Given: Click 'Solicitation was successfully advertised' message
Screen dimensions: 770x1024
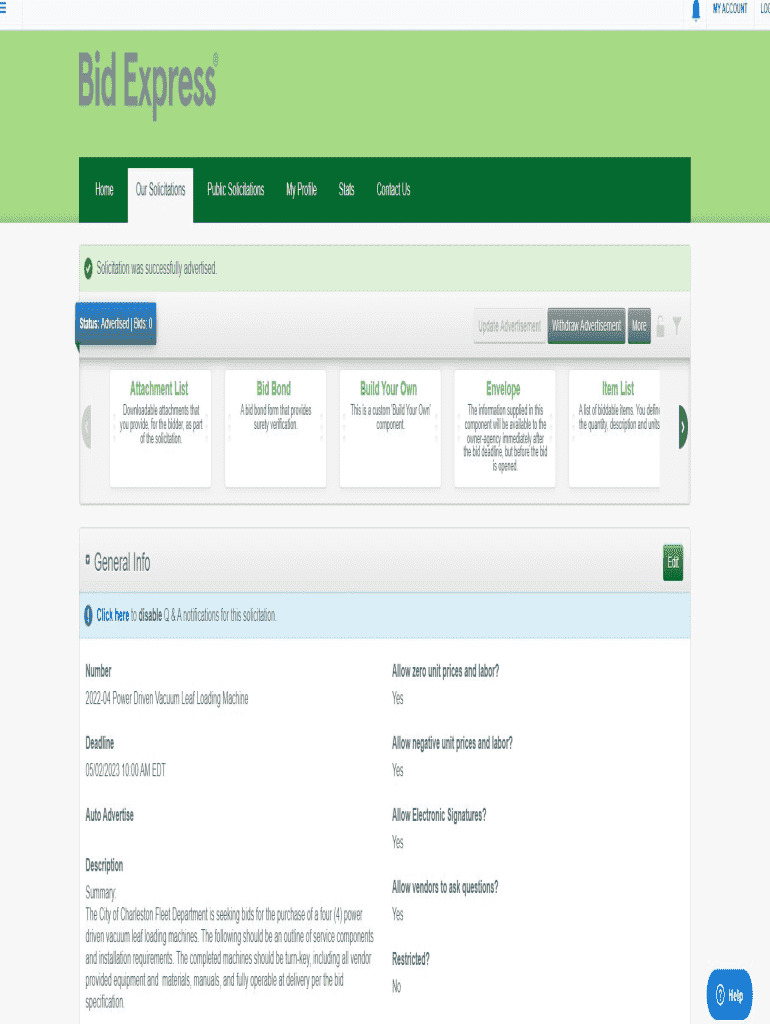Looking at the screenshot, I should pyautogui.click(x=157, y=268).
